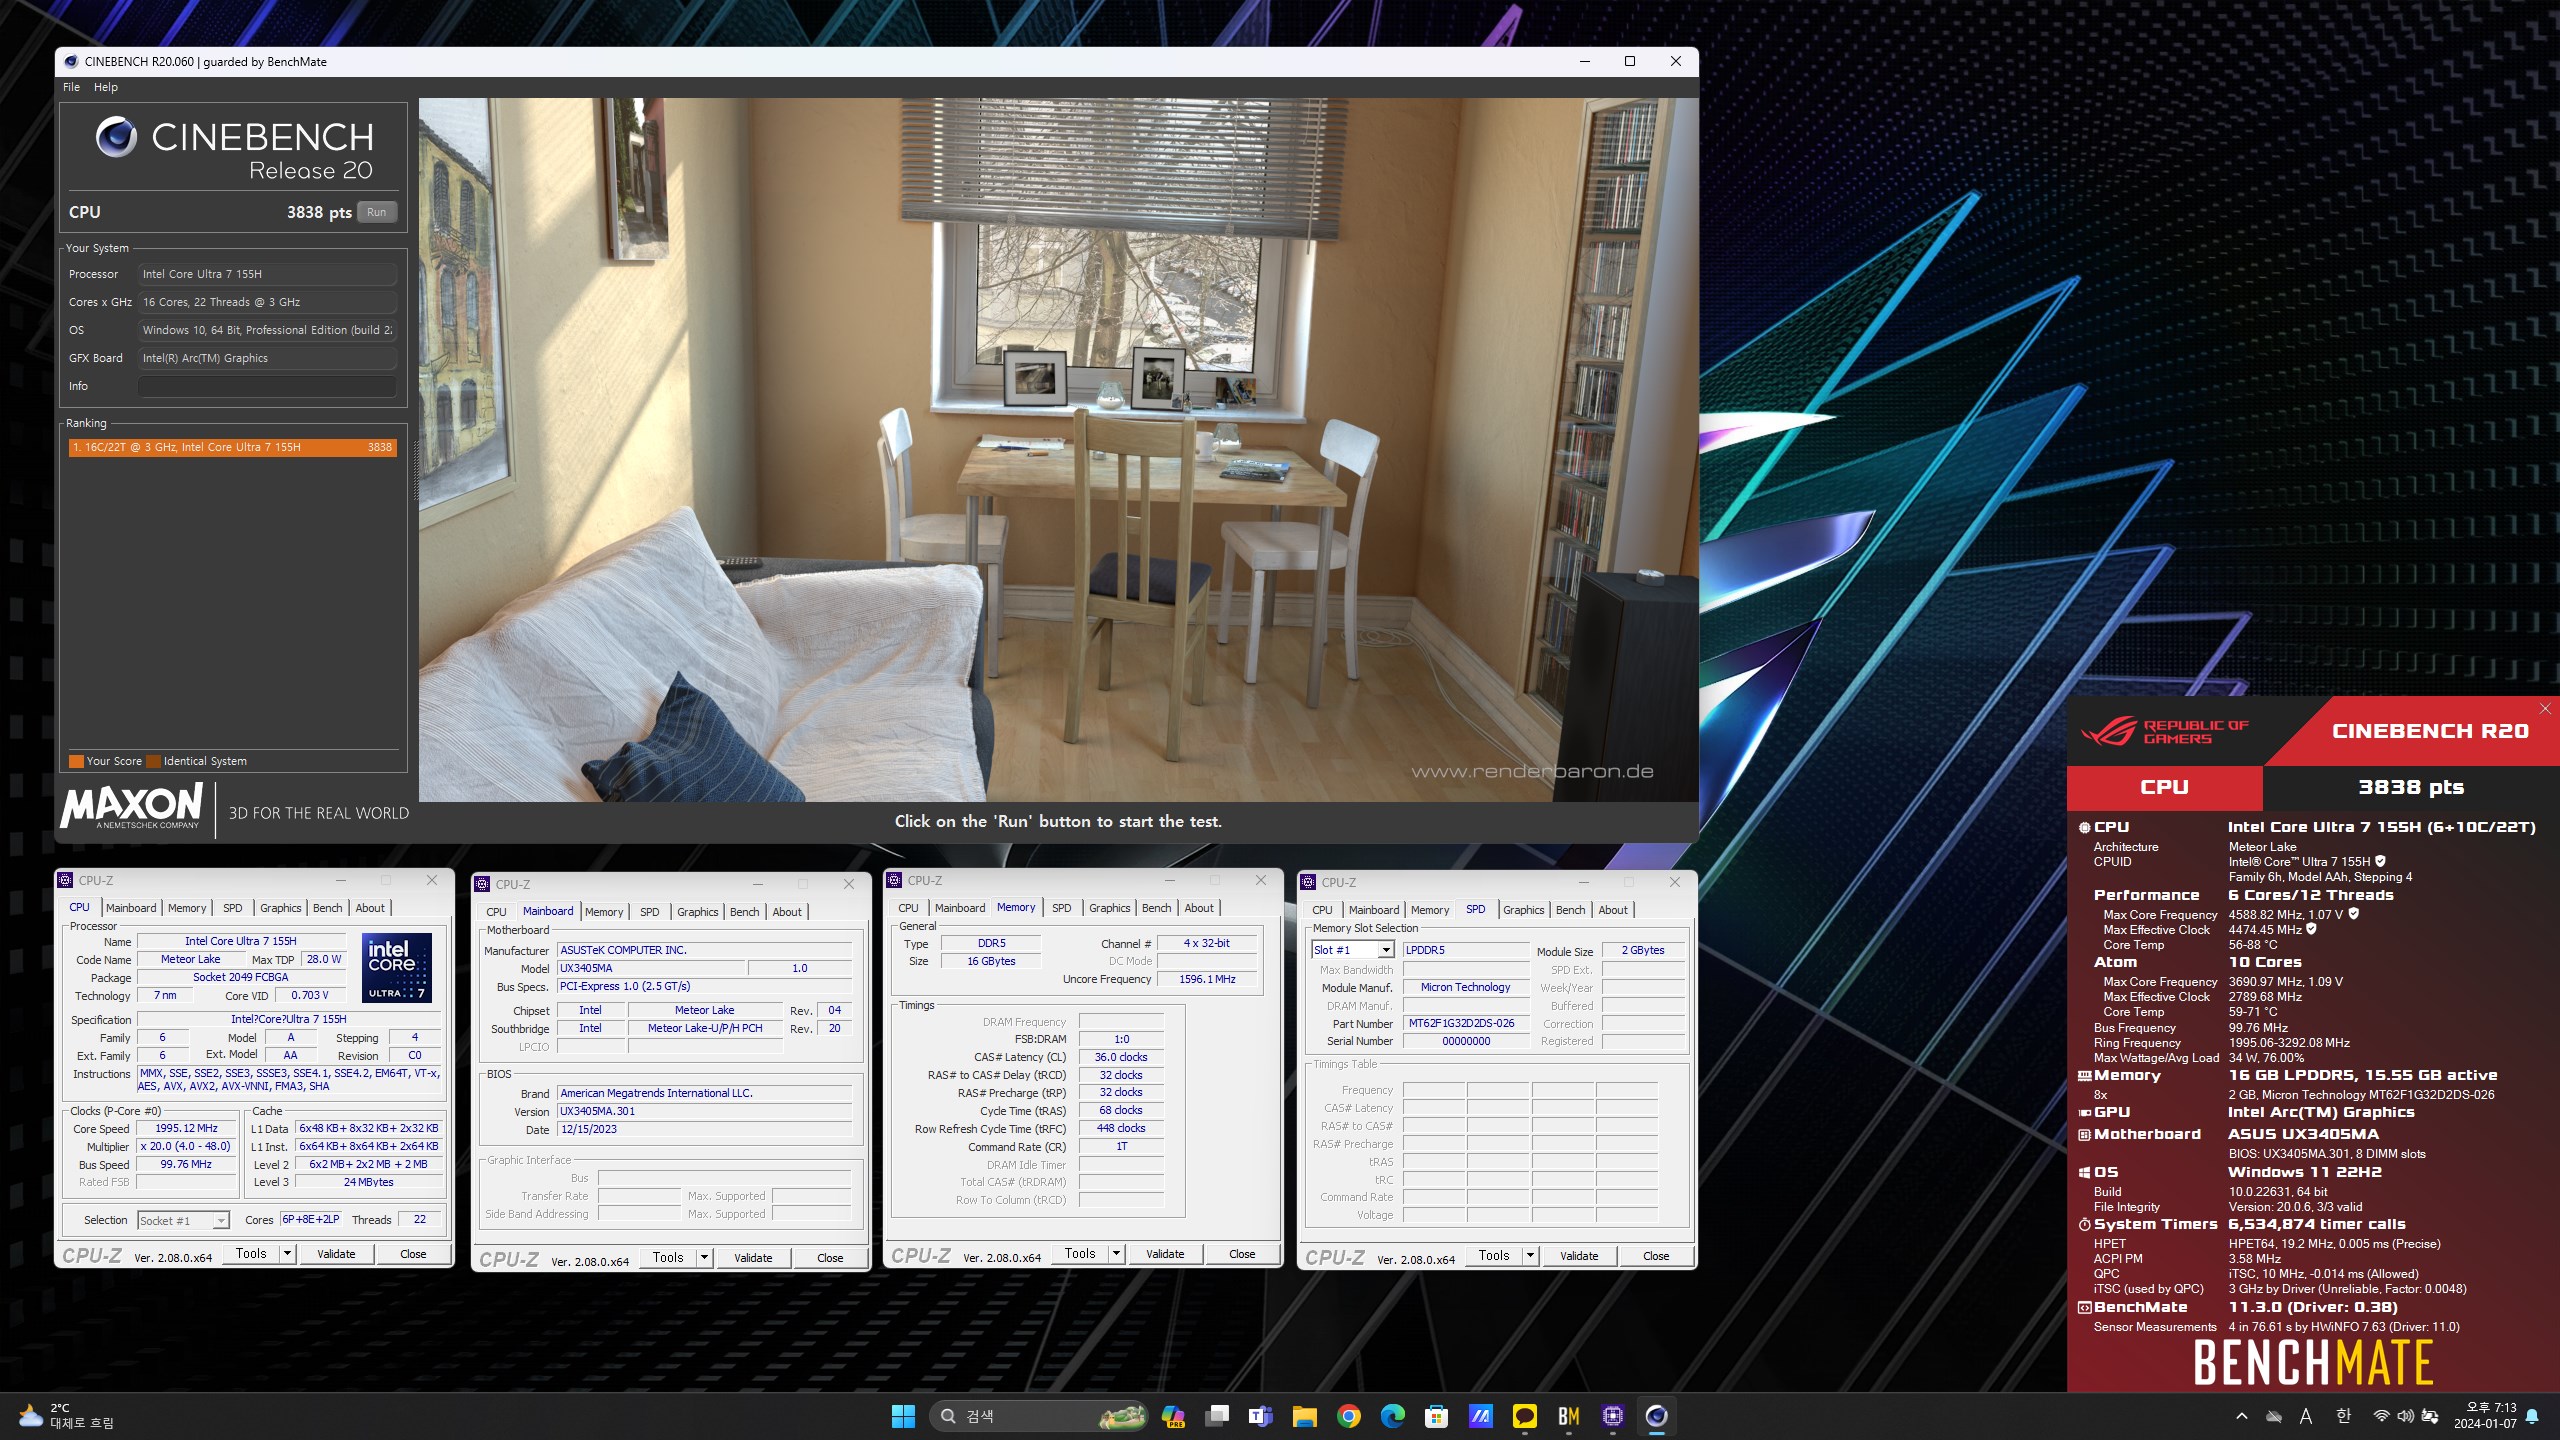Switch to Bench tab in first CPU-Z window

[x=327, y=908]
